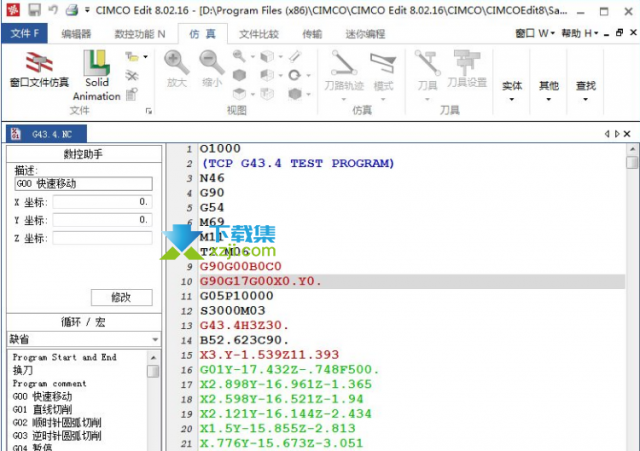Switch to the 传输 transmission tab
640x451 pixels.
click(x=312, y=34)
